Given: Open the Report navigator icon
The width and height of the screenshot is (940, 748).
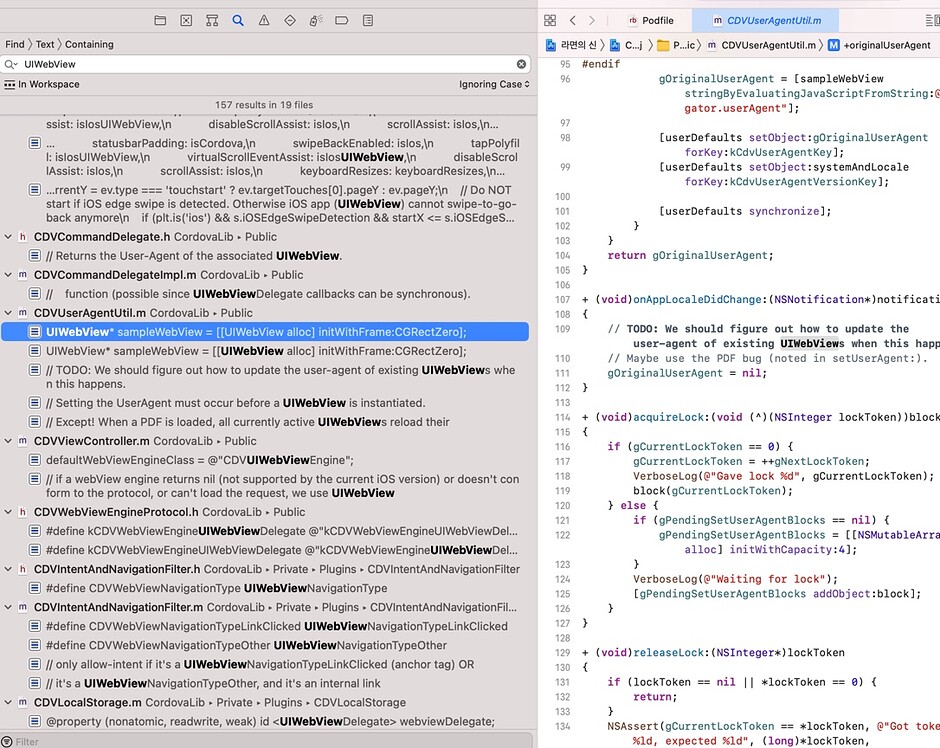Looking at the screenshot, I should point(368,20).
